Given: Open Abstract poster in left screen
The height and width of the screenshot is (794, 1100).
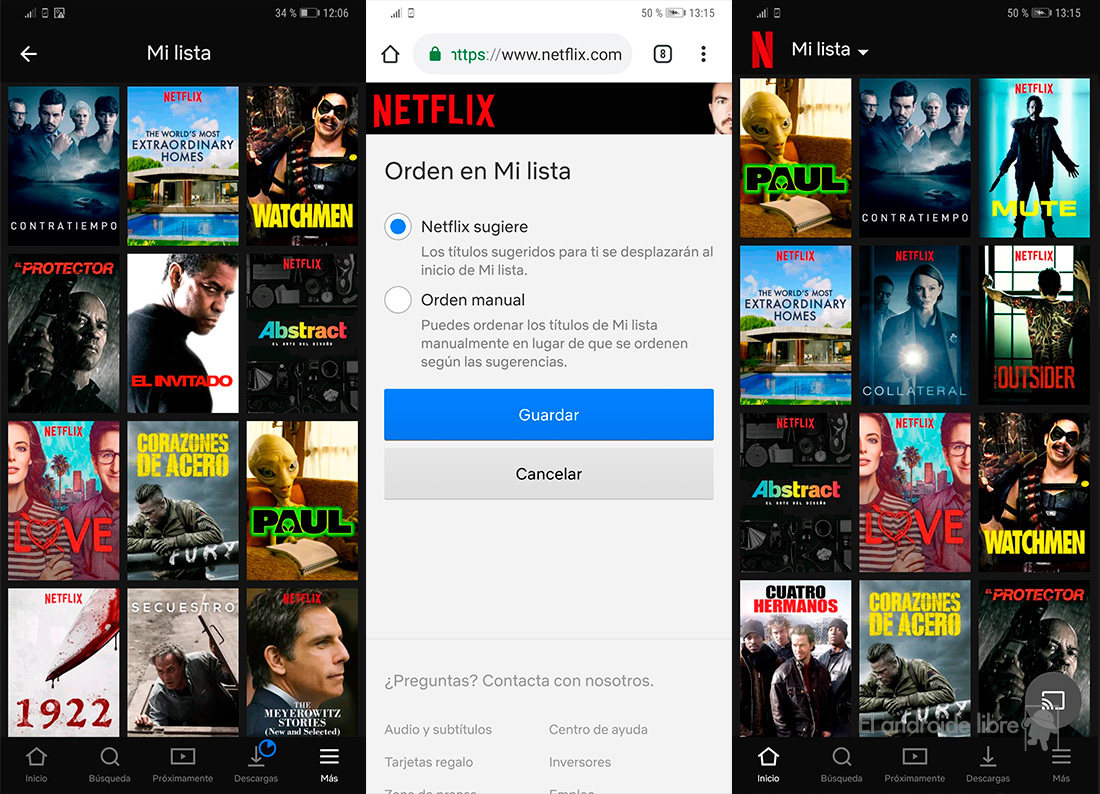Looking at the screenshot, I should click(302, 333).
